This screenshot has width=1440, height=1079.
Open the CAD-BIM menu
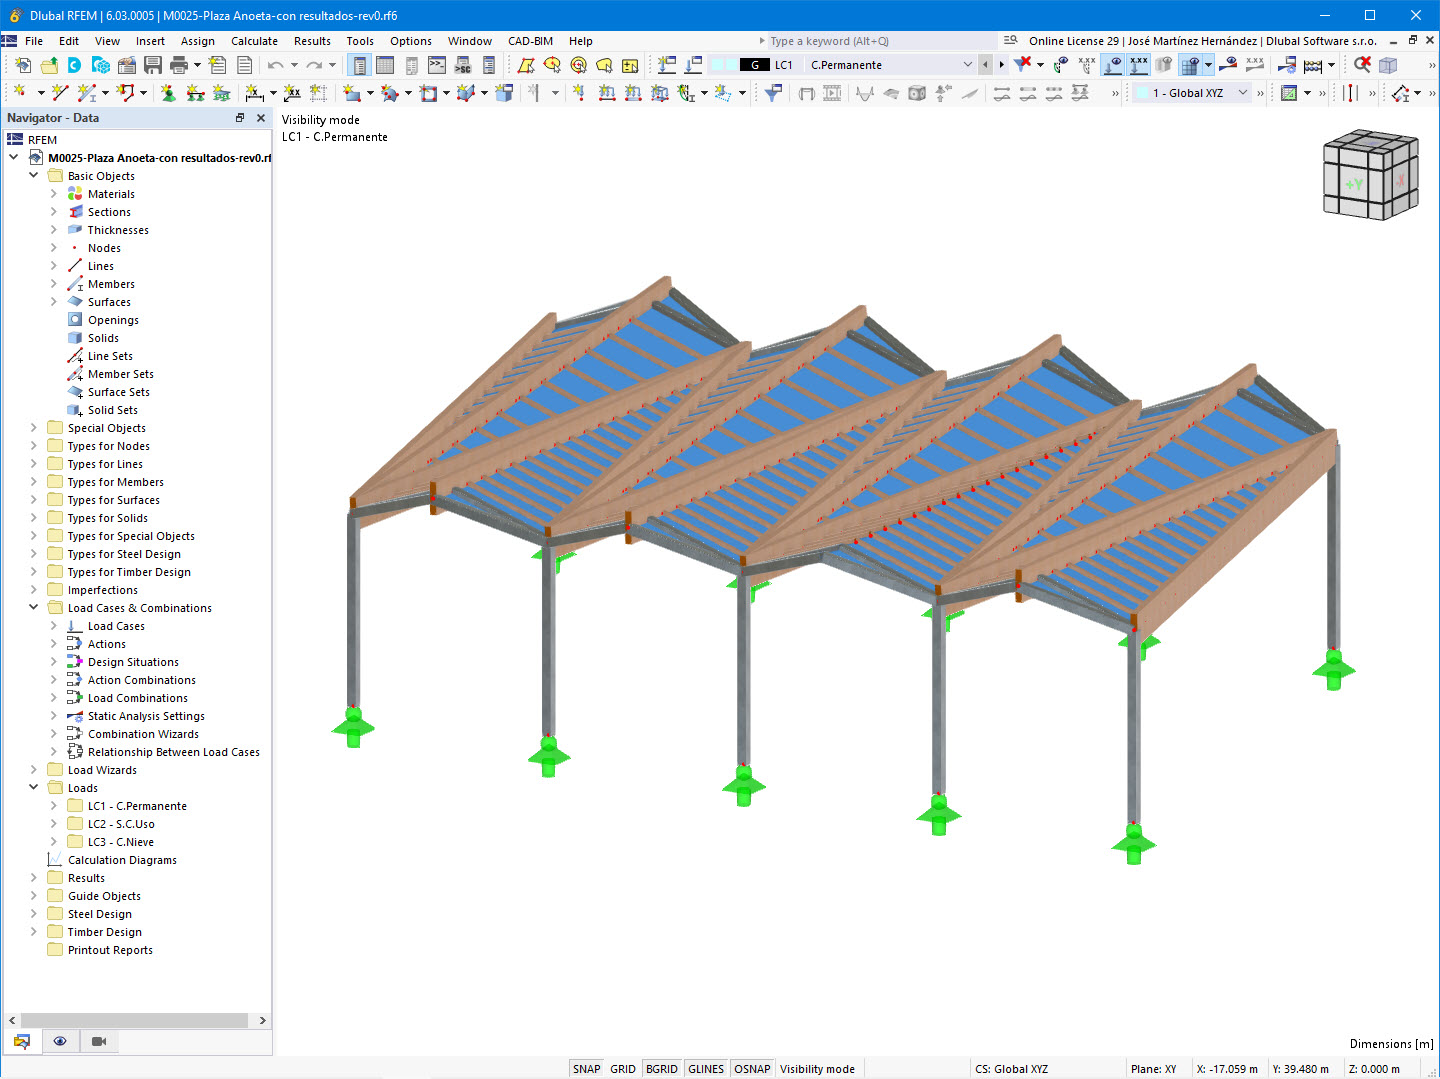click(x=529, y=41)
